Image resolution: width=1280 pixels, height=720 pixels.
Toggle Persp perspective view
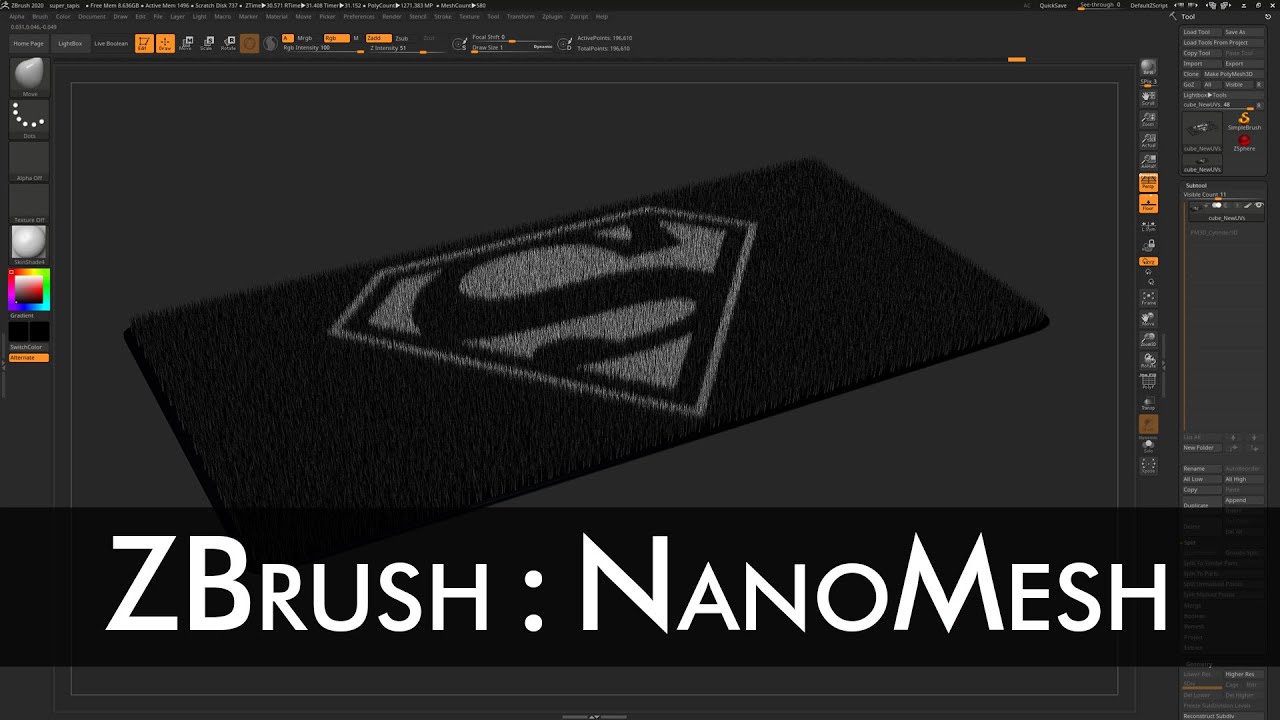click(x=1148, y=183)
